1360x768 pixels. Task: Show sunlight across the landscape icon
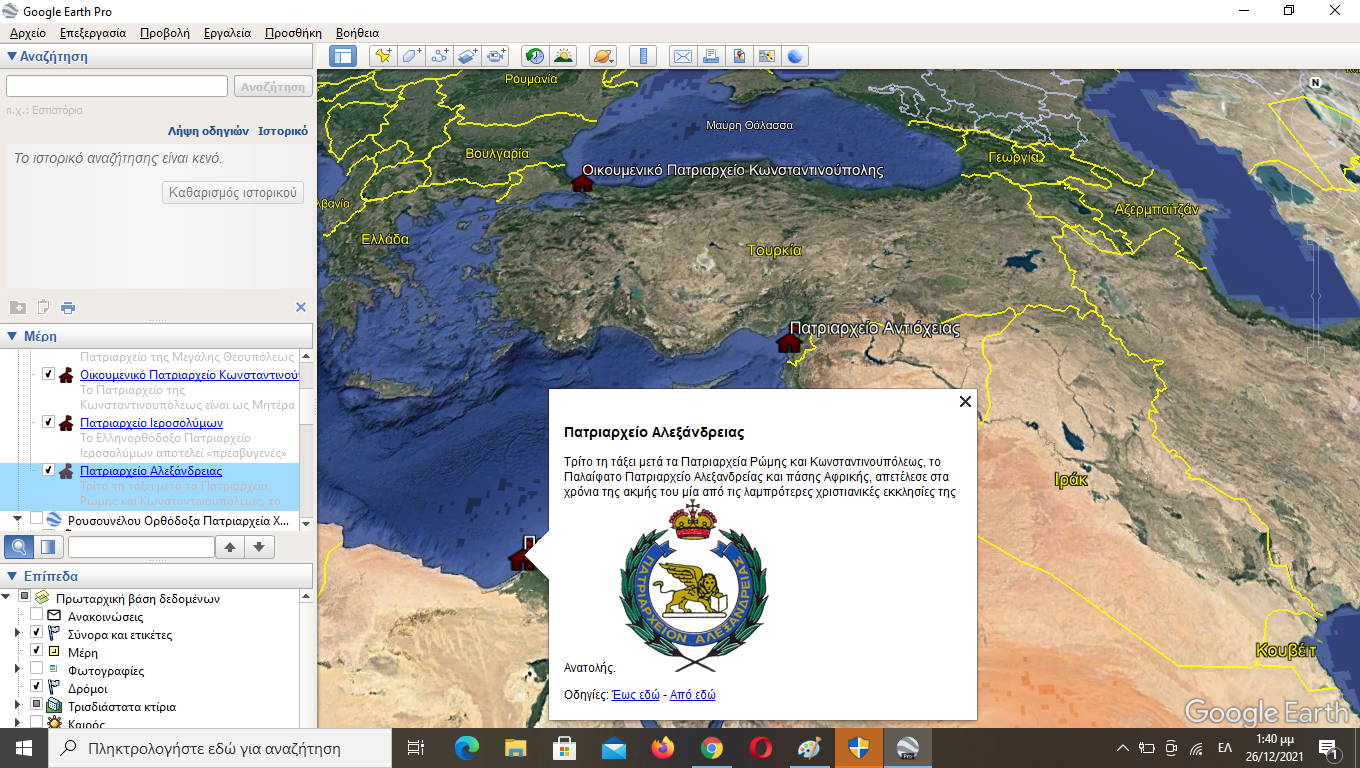tap(563, 56)
